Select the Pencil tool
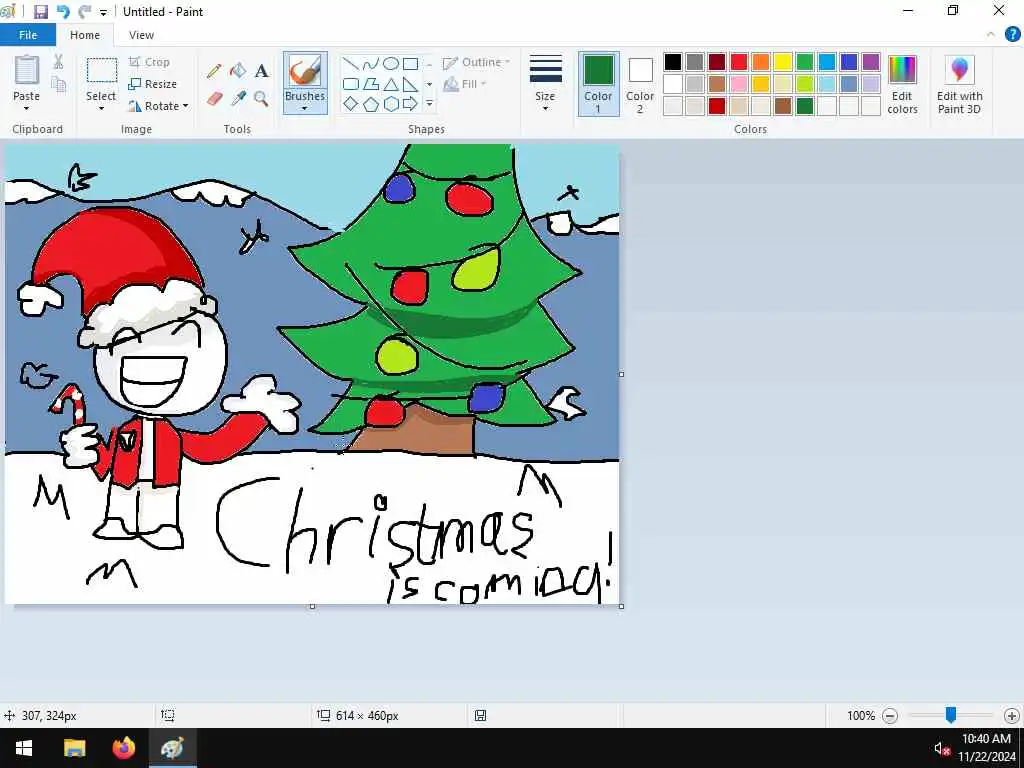The image size is (1024, 768). click(x=214, y=71)
